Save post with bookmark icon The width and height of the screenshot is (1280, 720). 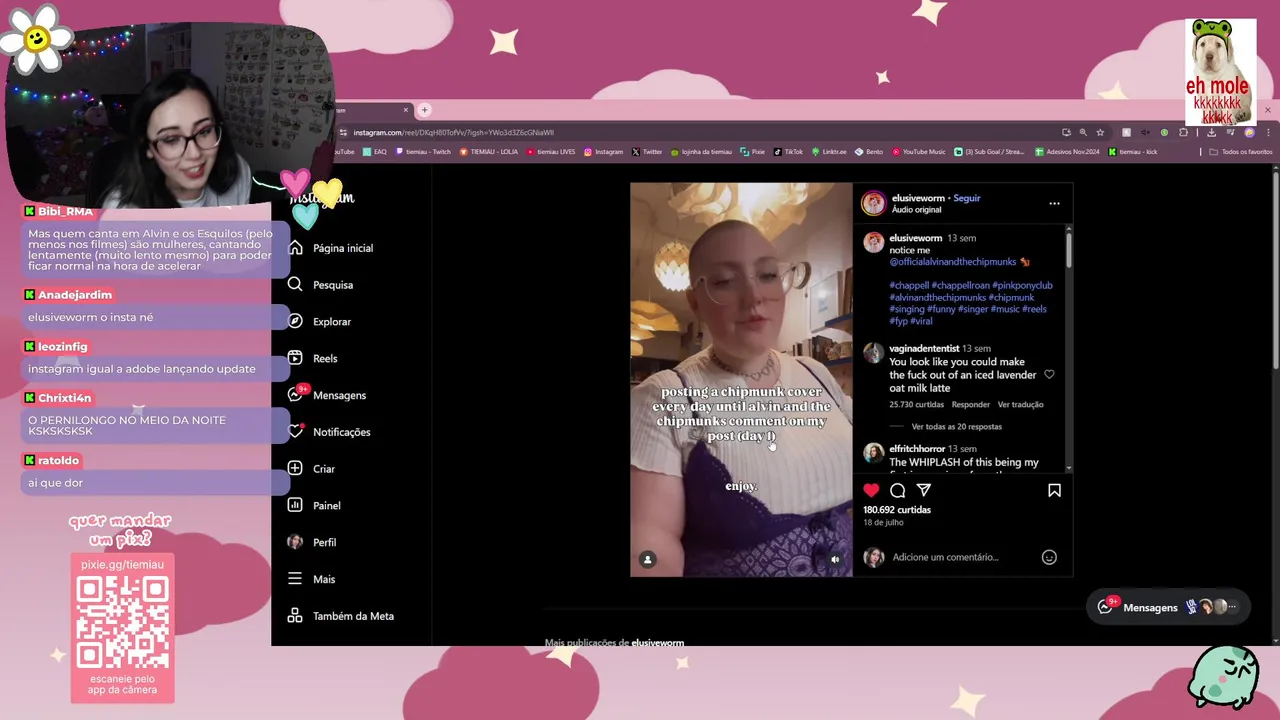1054,490
